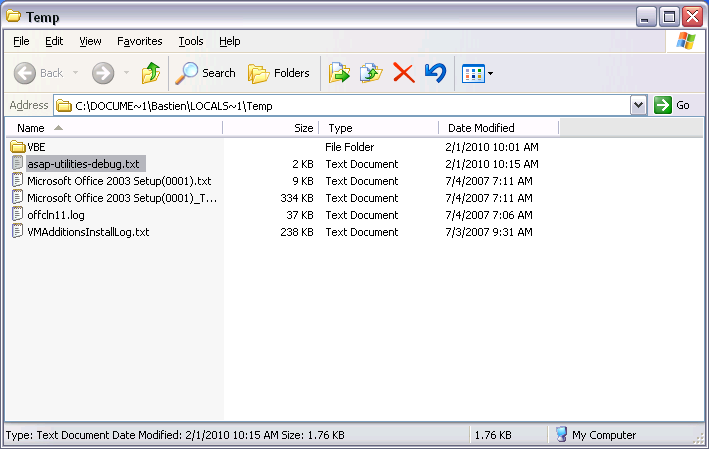Click the VMAdditionsInstallLog.txt file icon
709x449 pixels.
pos(18,232)
